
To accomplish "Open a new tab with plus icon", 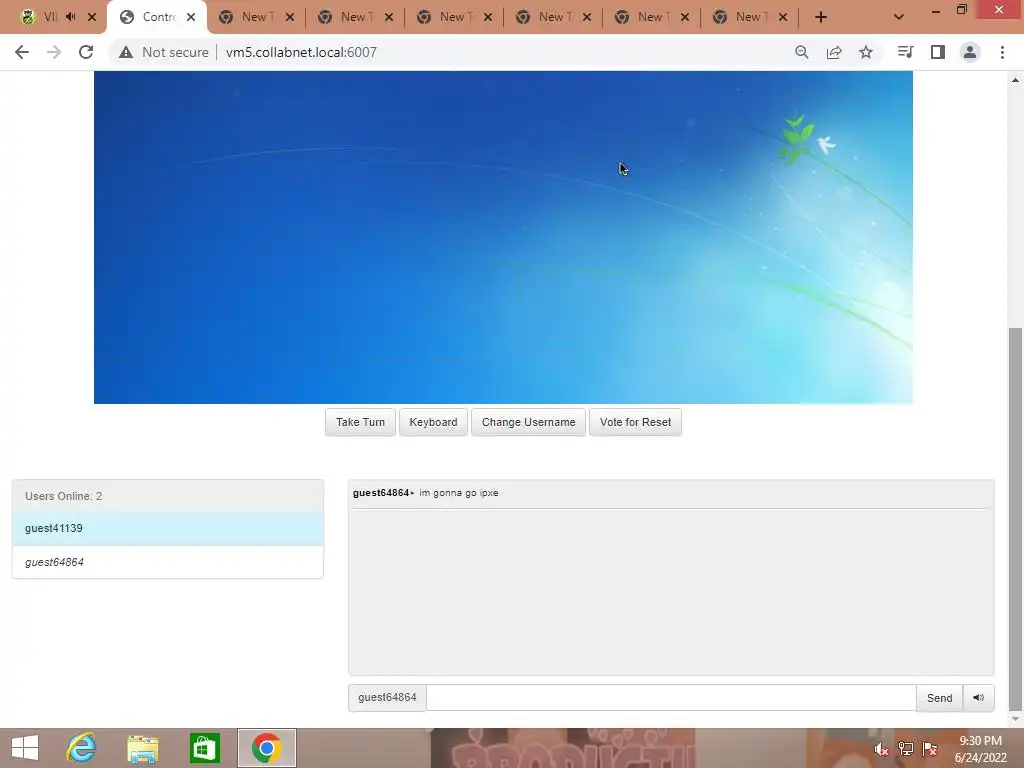I will [821, 17].
